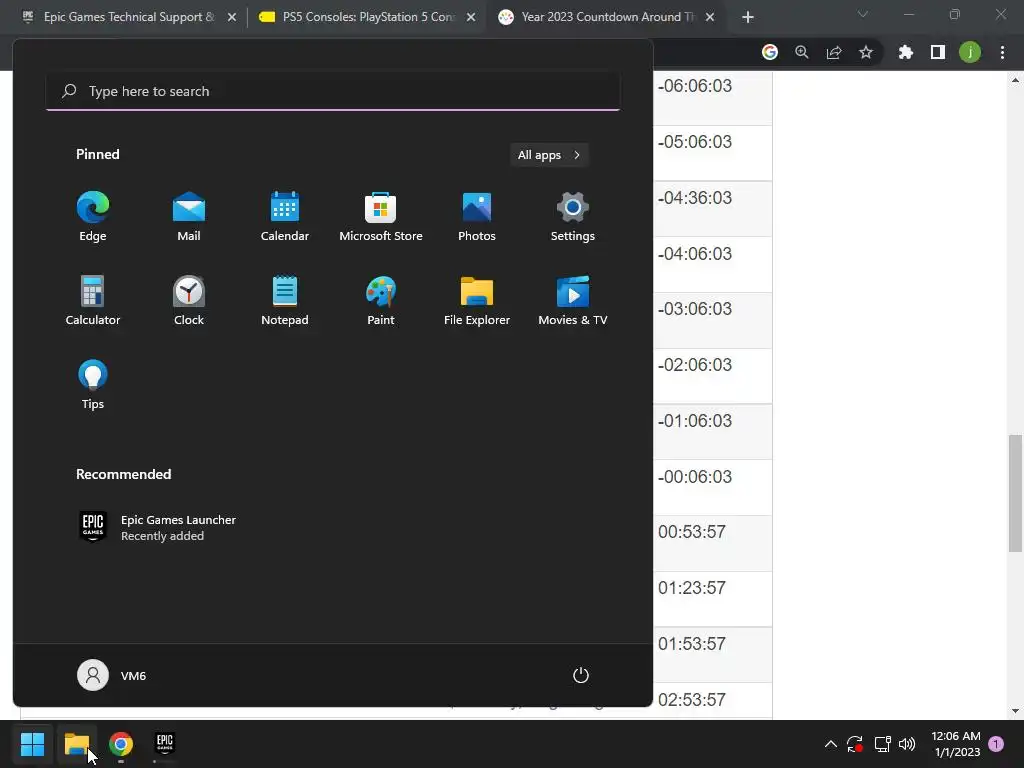Click the page's vertical scrollbar thumb
The image size is (1024, 768).
1015,493
